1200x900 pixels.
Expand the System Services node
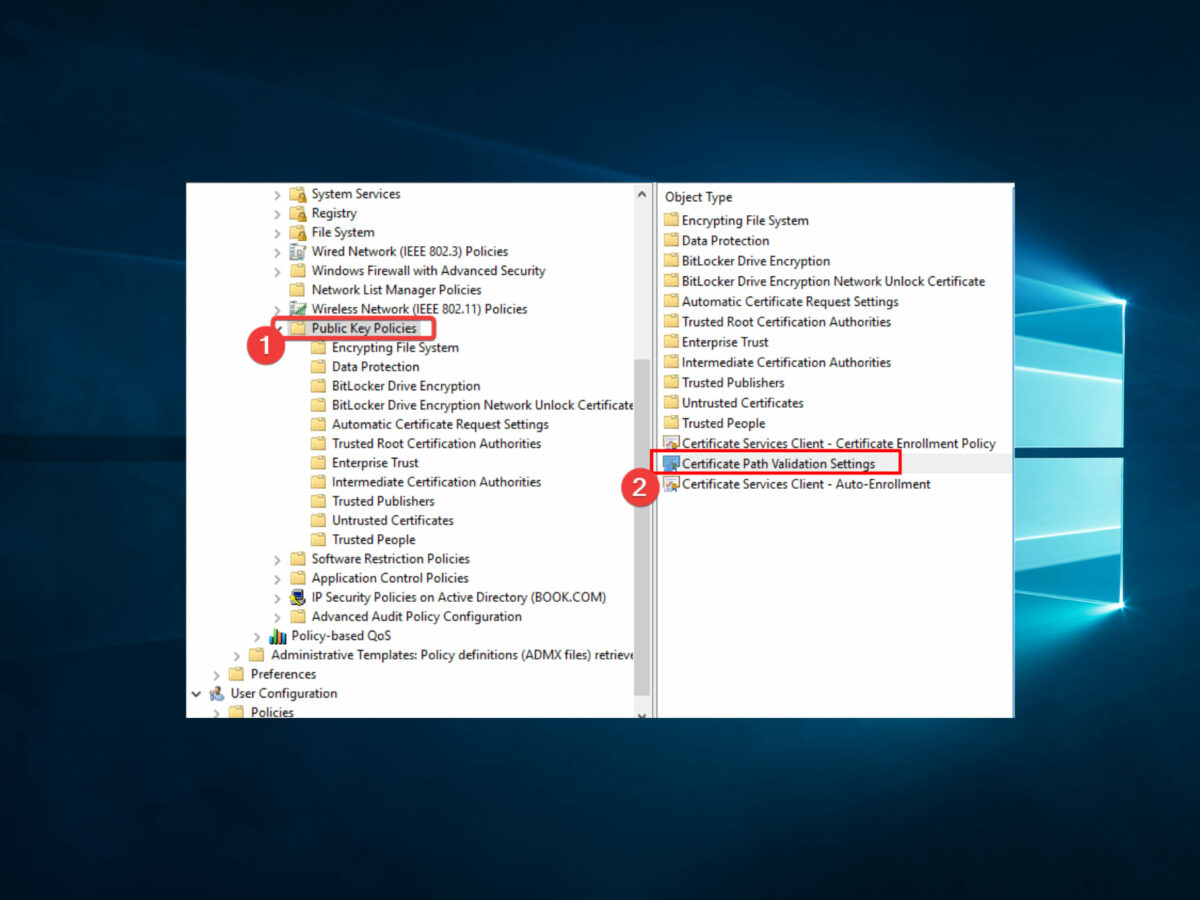pos(277,194)
